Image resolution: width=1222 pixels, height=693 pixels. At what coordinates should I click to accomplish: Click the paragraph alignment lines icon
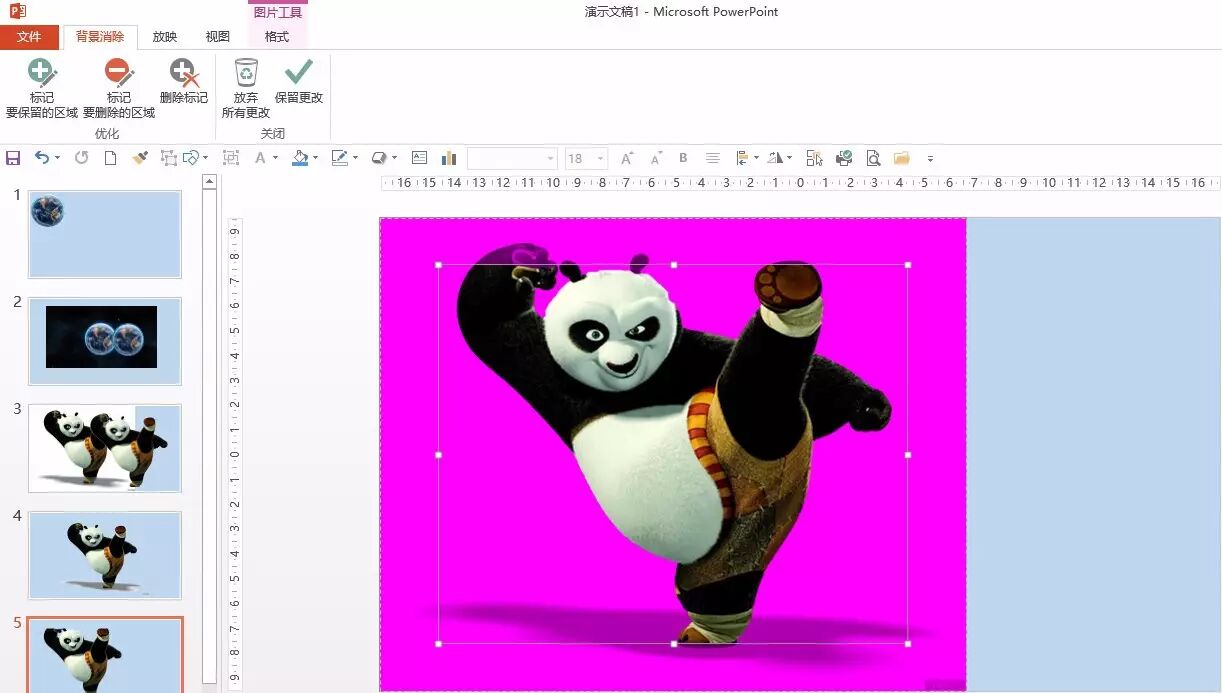tap(713, 158)
